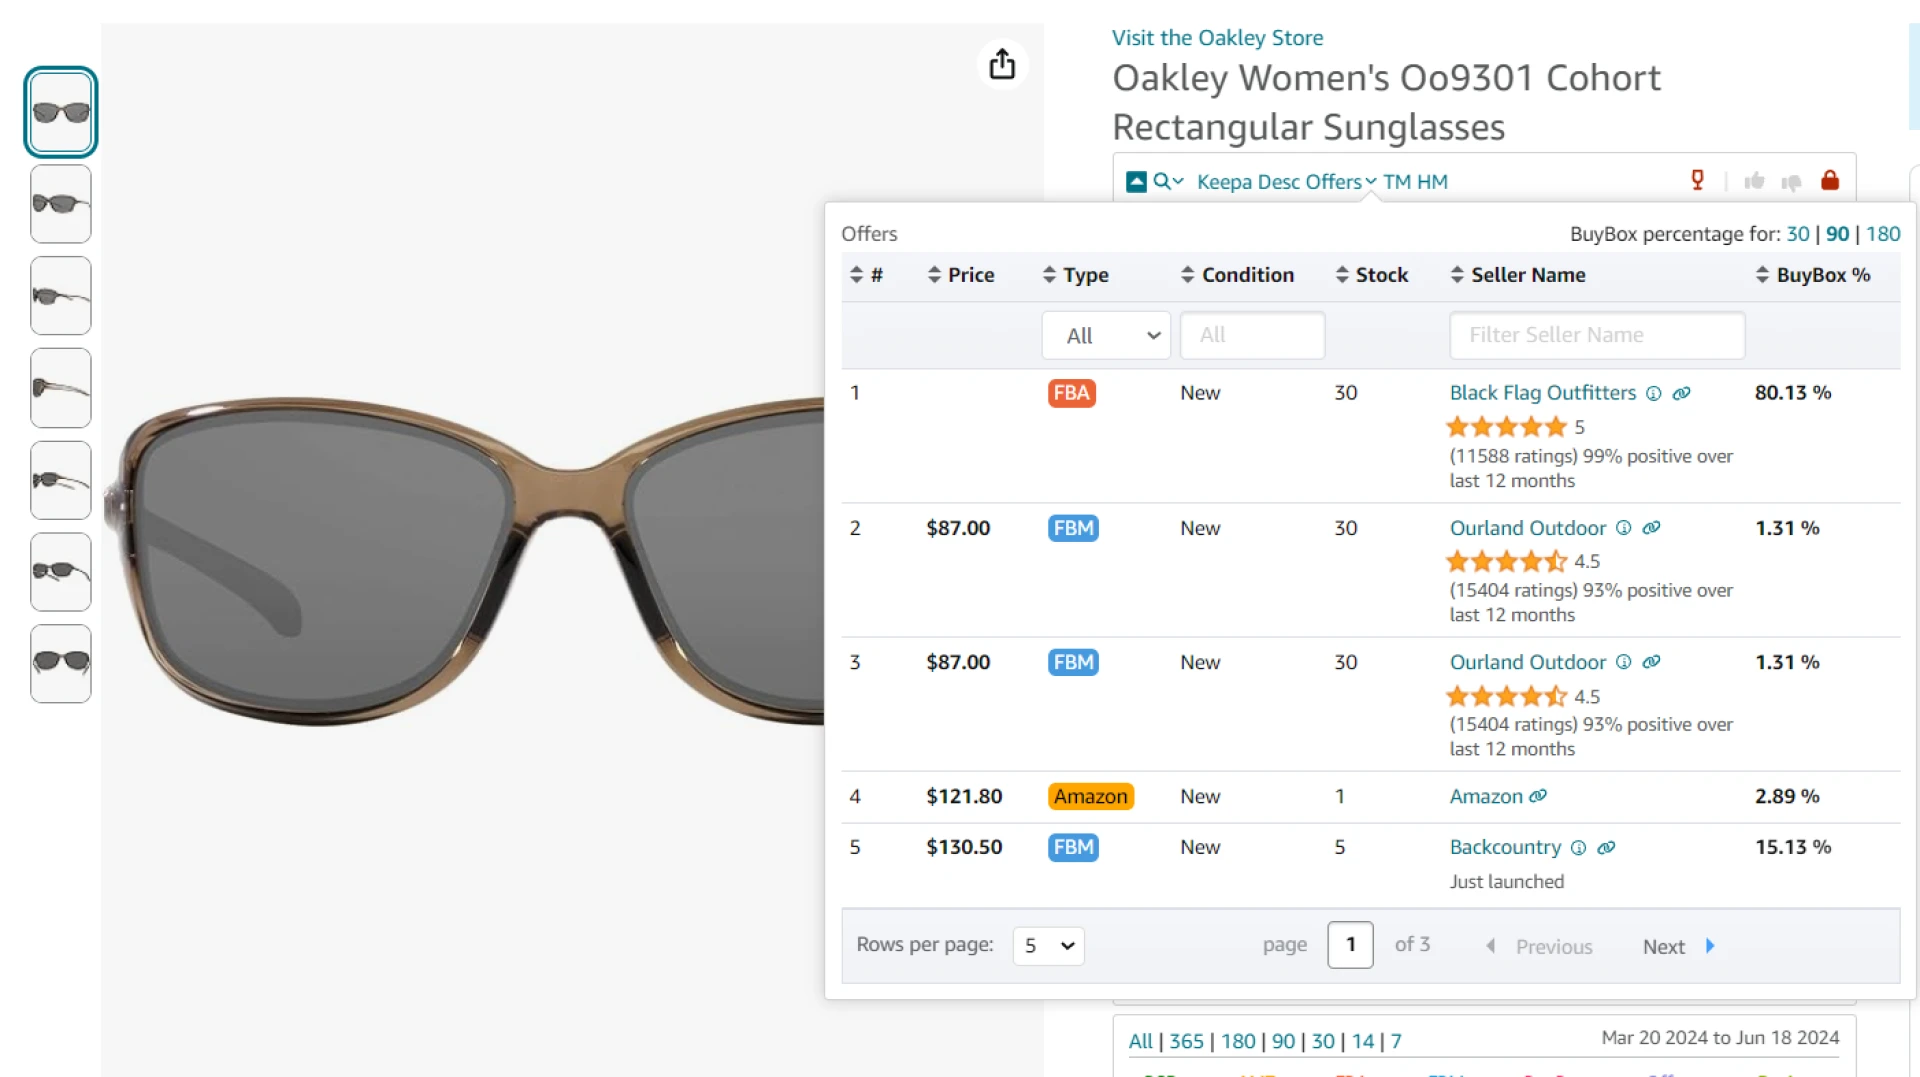Select the third sunglasses thumbnail
The height and width of the screenshot is (1077, 1920).
(x=60, y=296)
